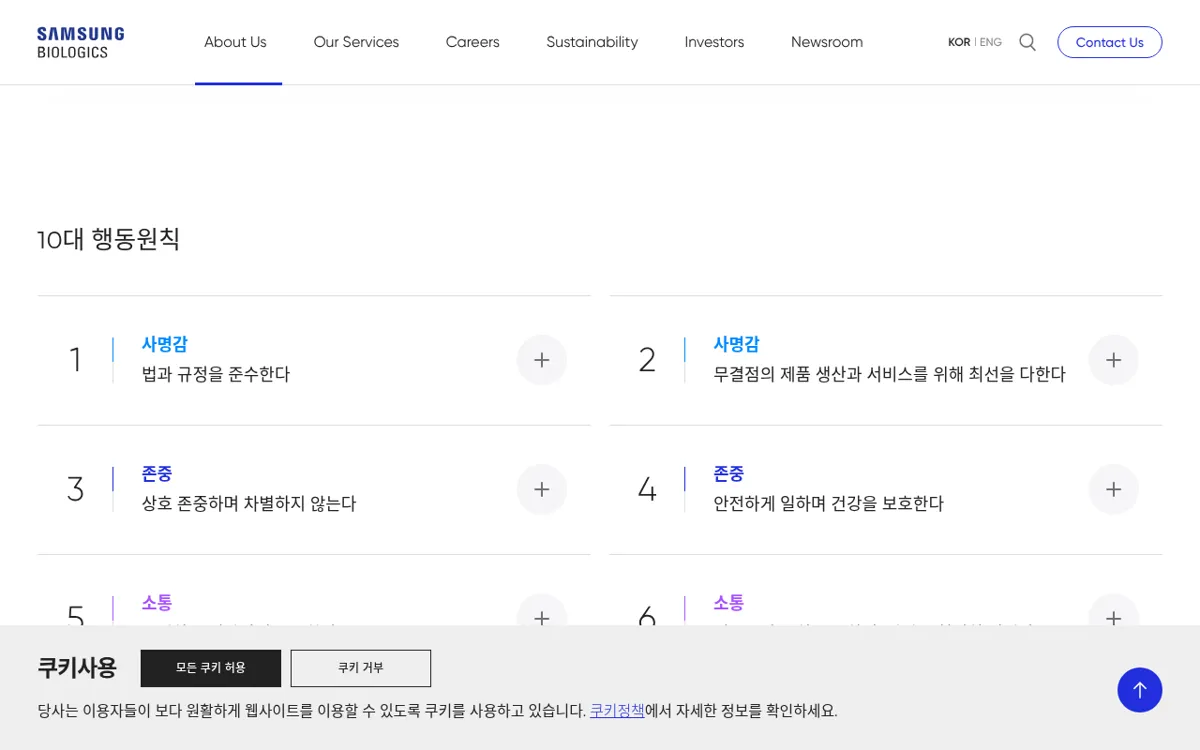
Task: Open the About Us menu
Action: point(235,42)
